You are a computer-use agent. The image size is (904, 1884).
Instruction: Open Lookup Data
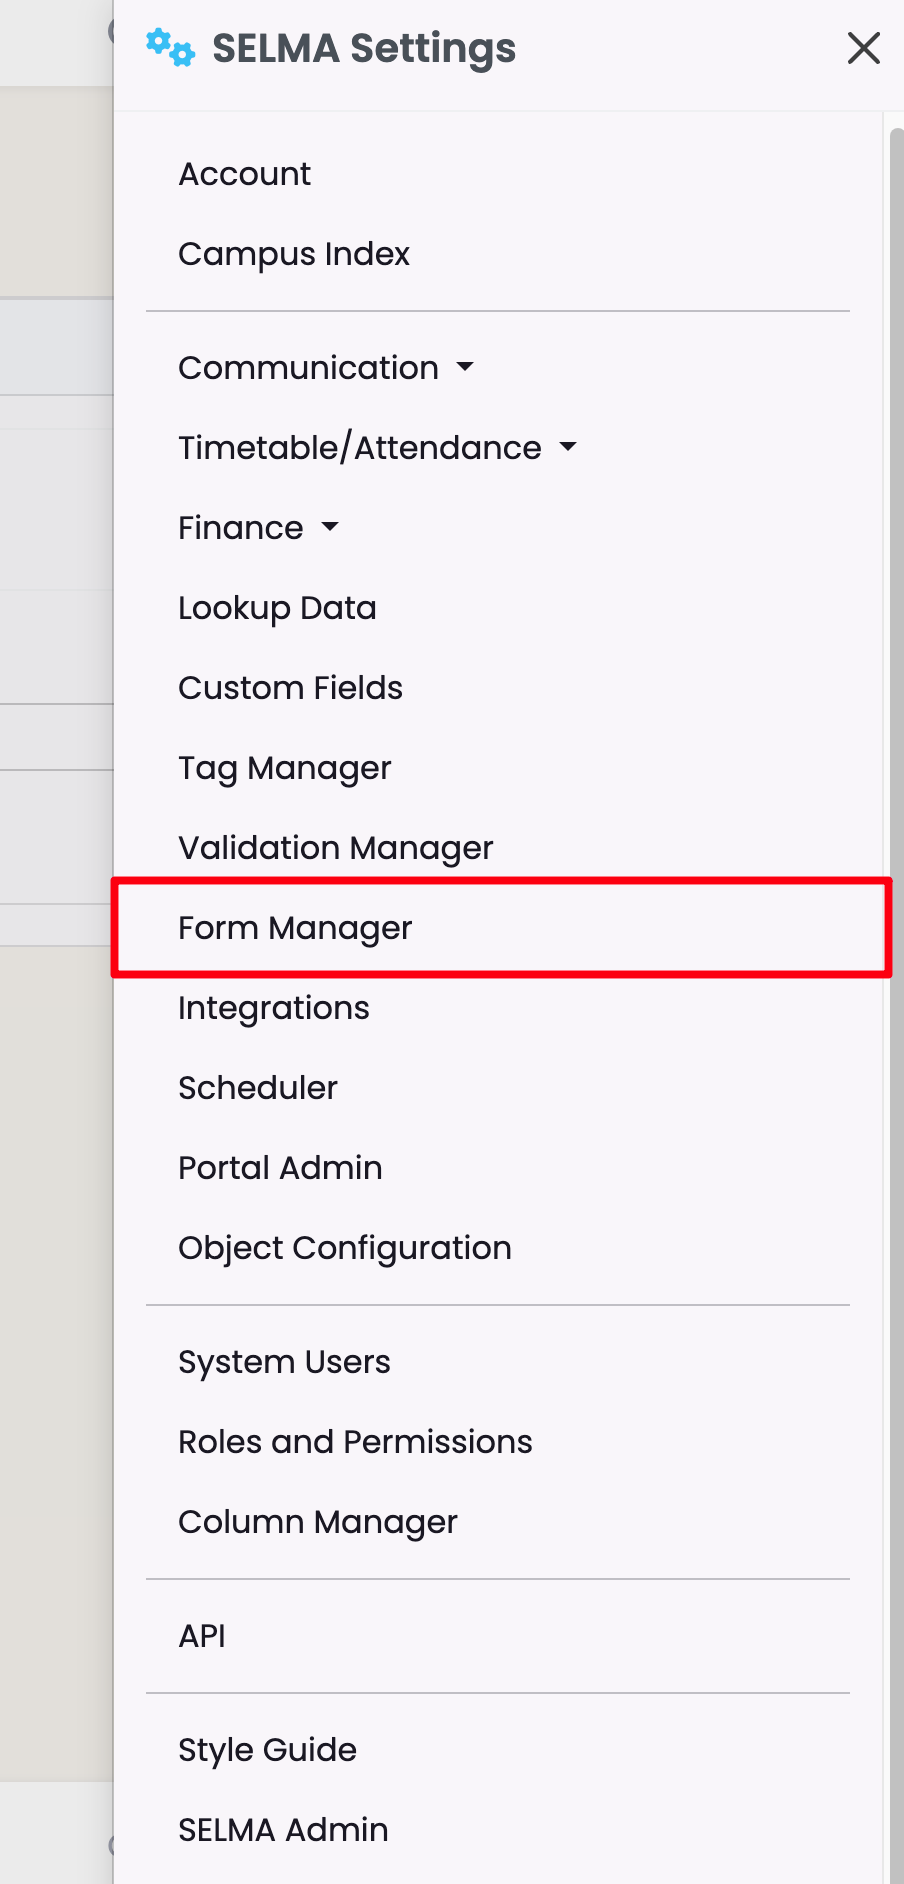277,608
